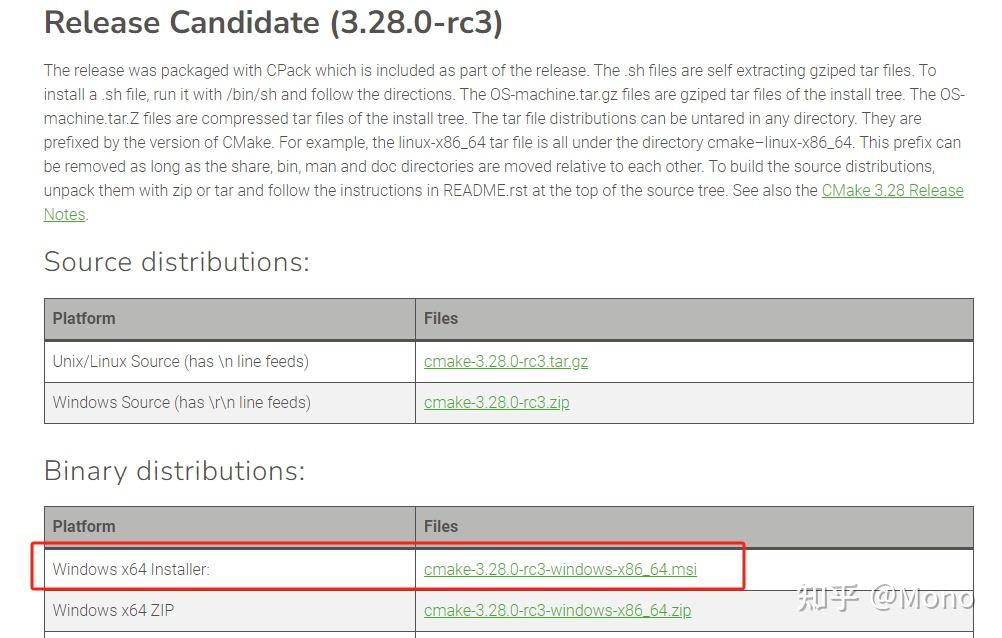Select the Windows Source platform cell

coord(182,403)
